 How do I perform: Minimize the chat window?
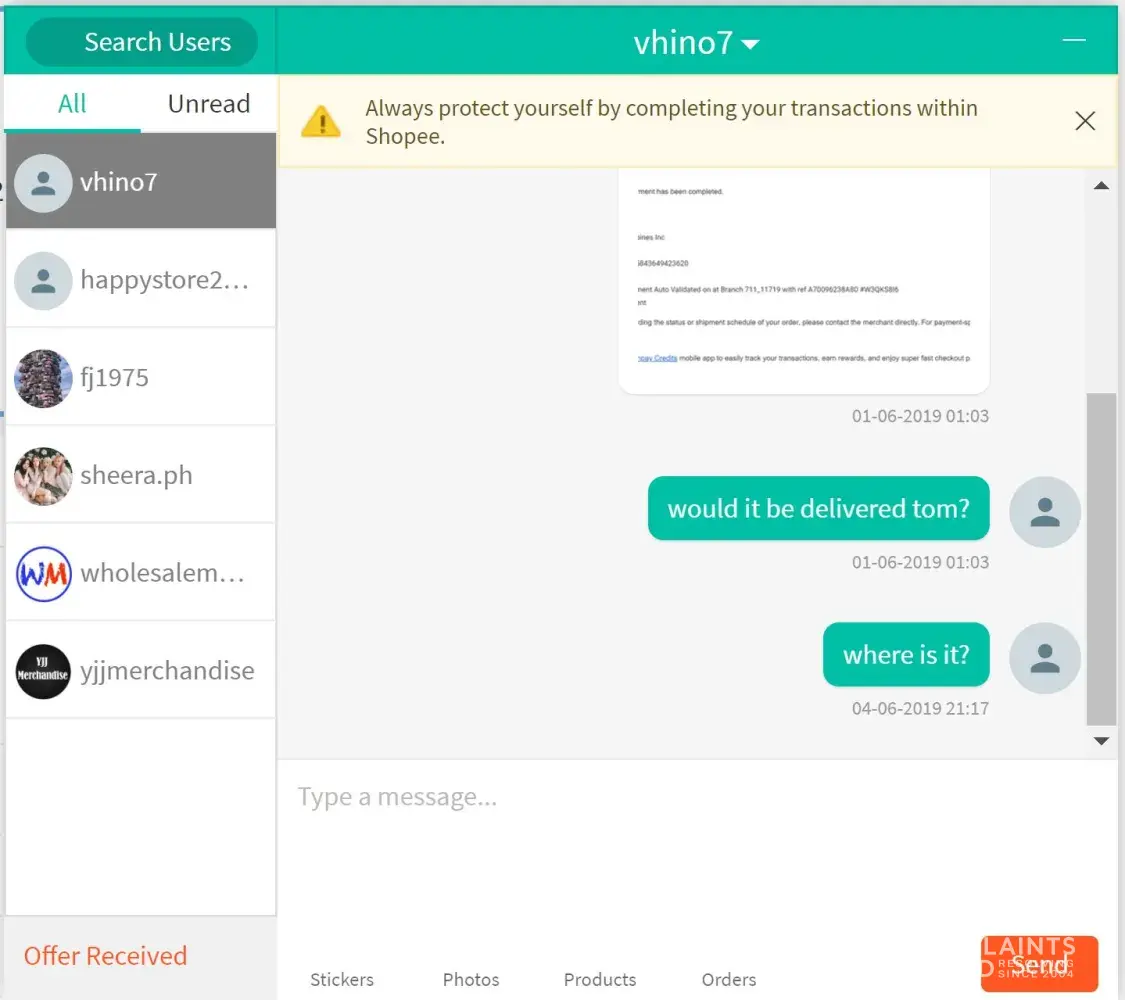1074,40
